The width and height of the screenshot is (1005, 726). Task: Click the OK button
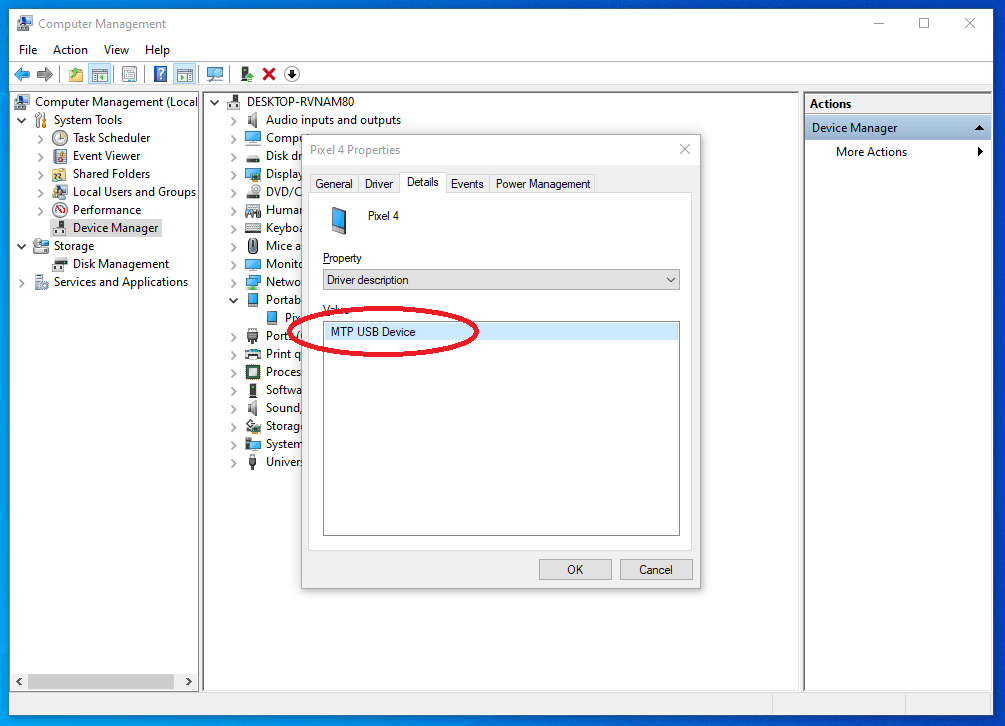[575, 570]
